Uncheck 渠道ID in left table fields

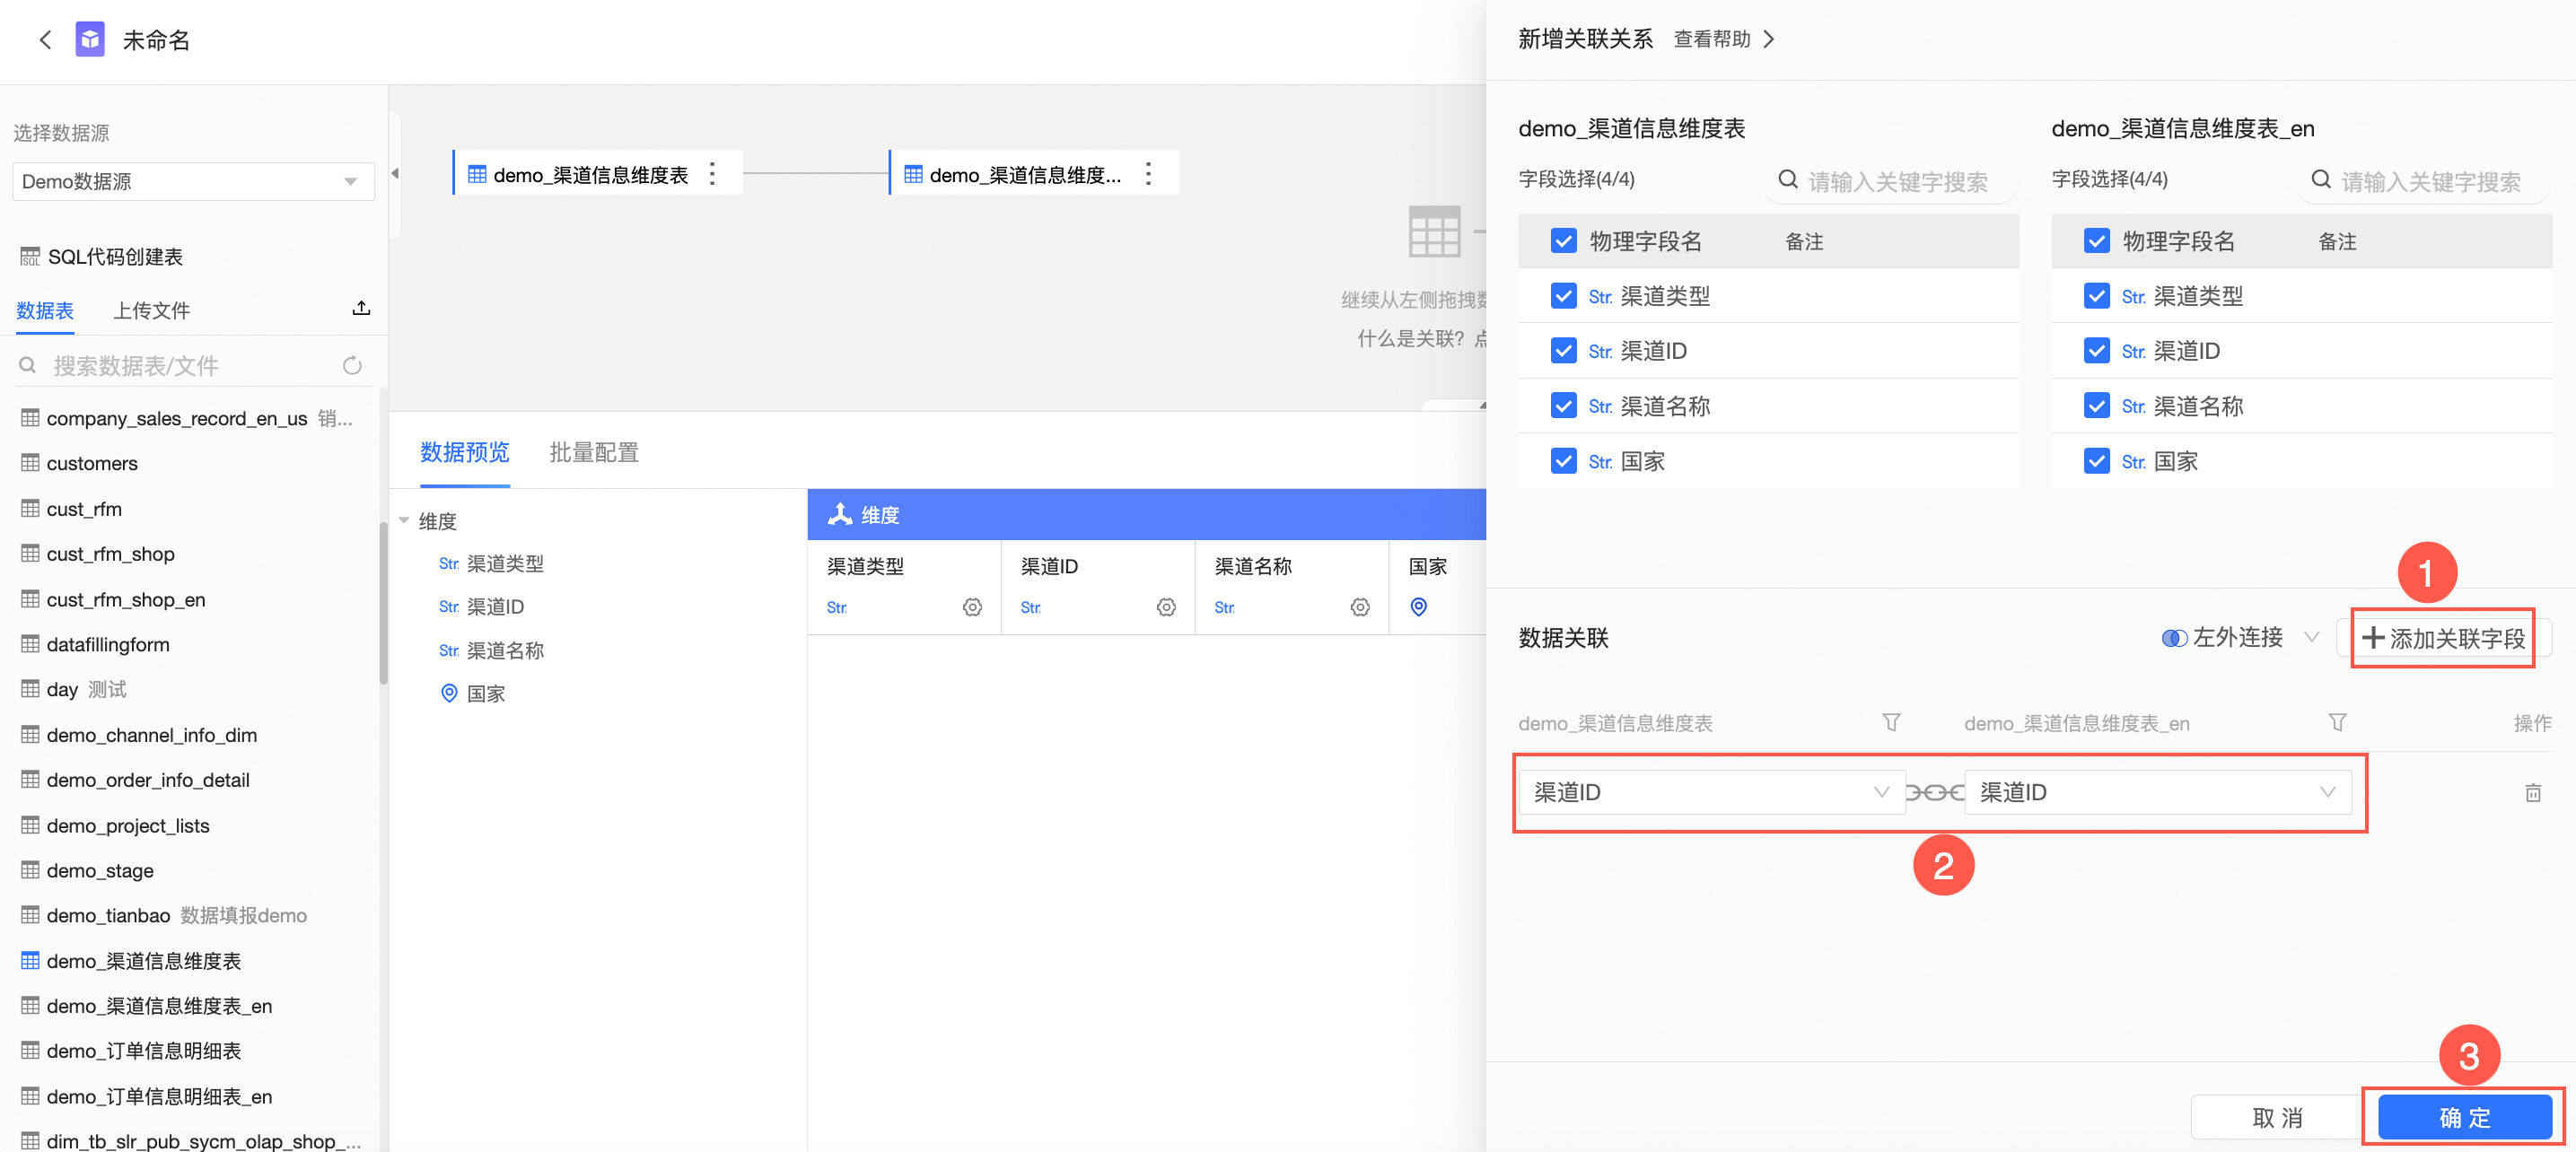click(x=1563, y=351)
